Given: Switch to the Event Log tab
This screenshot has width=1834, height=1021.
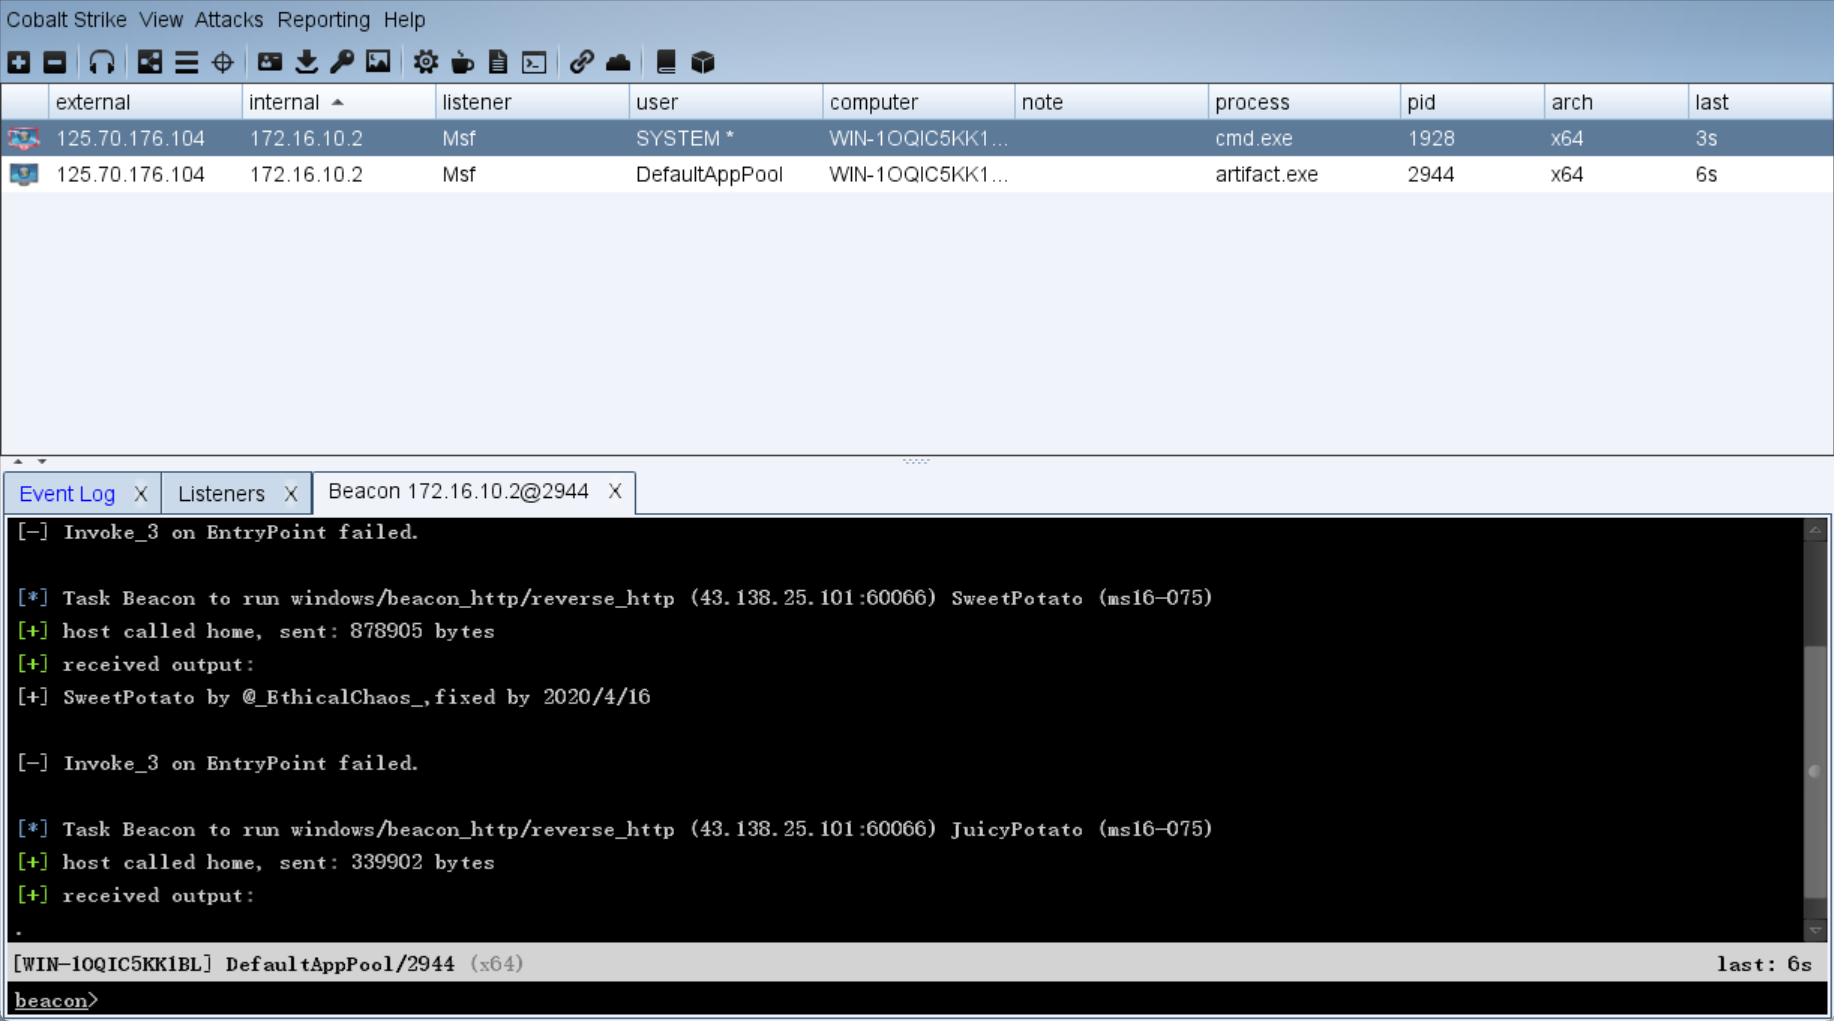Looking at the screenshot, I should [67, 494].
